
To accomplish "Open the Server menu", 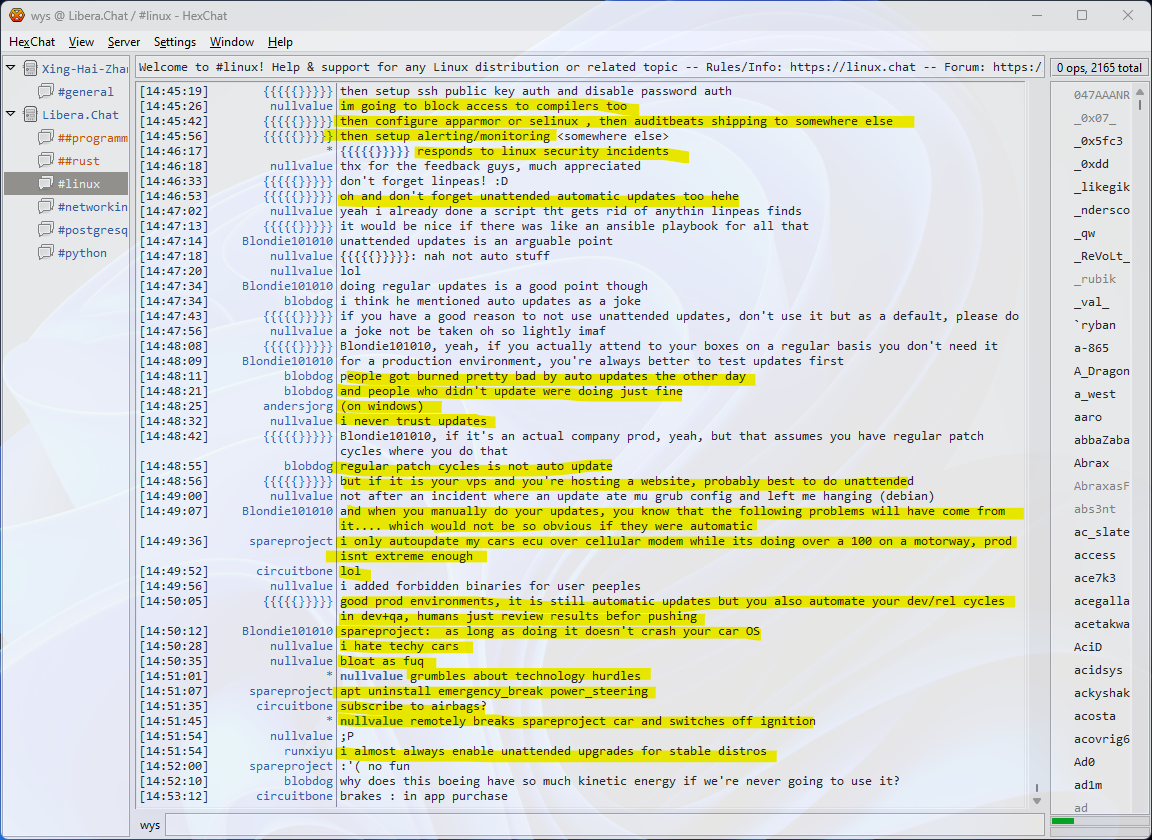I will pyautogui.click(x=124, y=42).
